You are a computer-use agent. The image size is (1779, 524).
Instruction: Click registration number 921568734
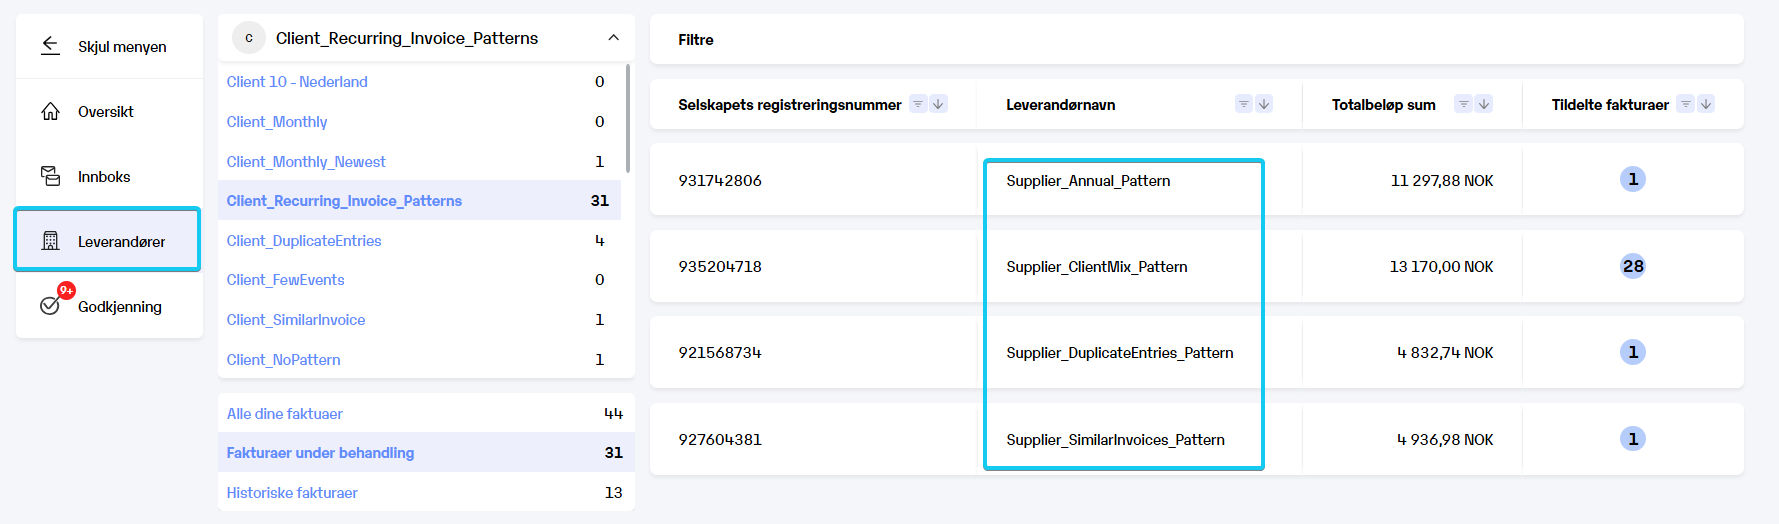(x=720, y=353)
